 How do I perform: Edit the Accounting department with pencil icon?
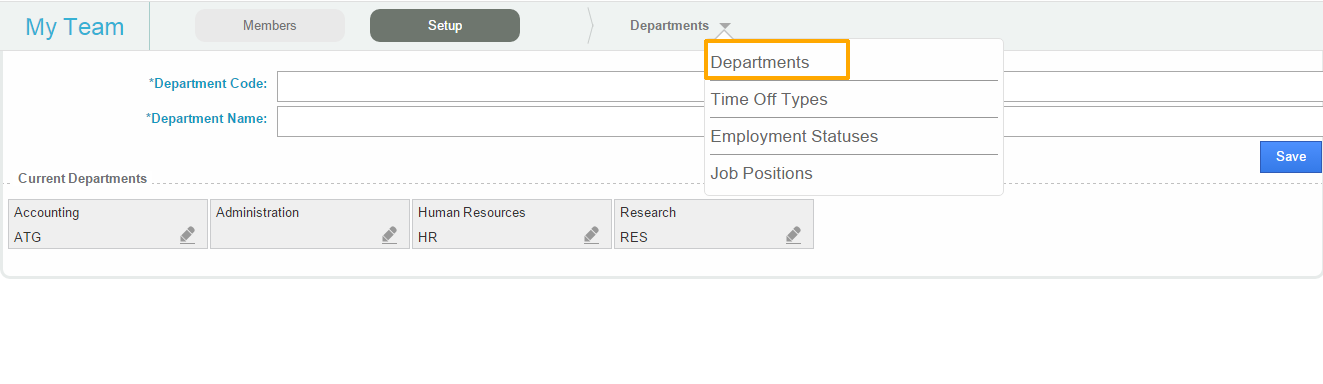pos(187,235)
